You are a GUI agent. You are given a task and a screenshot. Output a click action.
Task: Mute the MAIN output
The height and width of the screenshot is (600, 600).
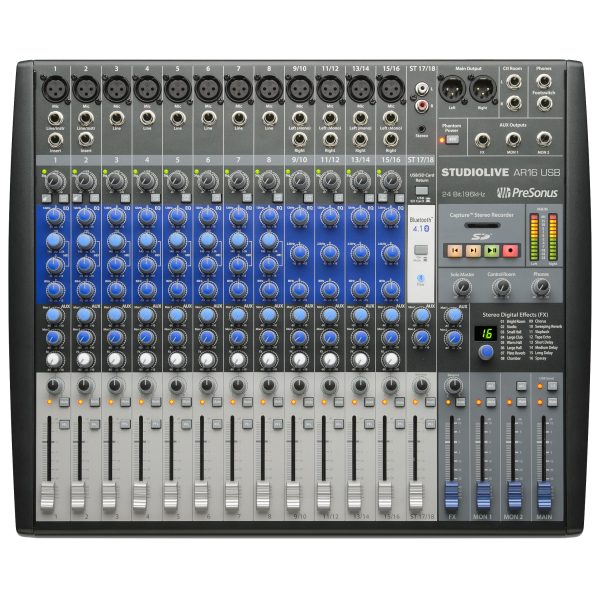(x=552, y=402)
